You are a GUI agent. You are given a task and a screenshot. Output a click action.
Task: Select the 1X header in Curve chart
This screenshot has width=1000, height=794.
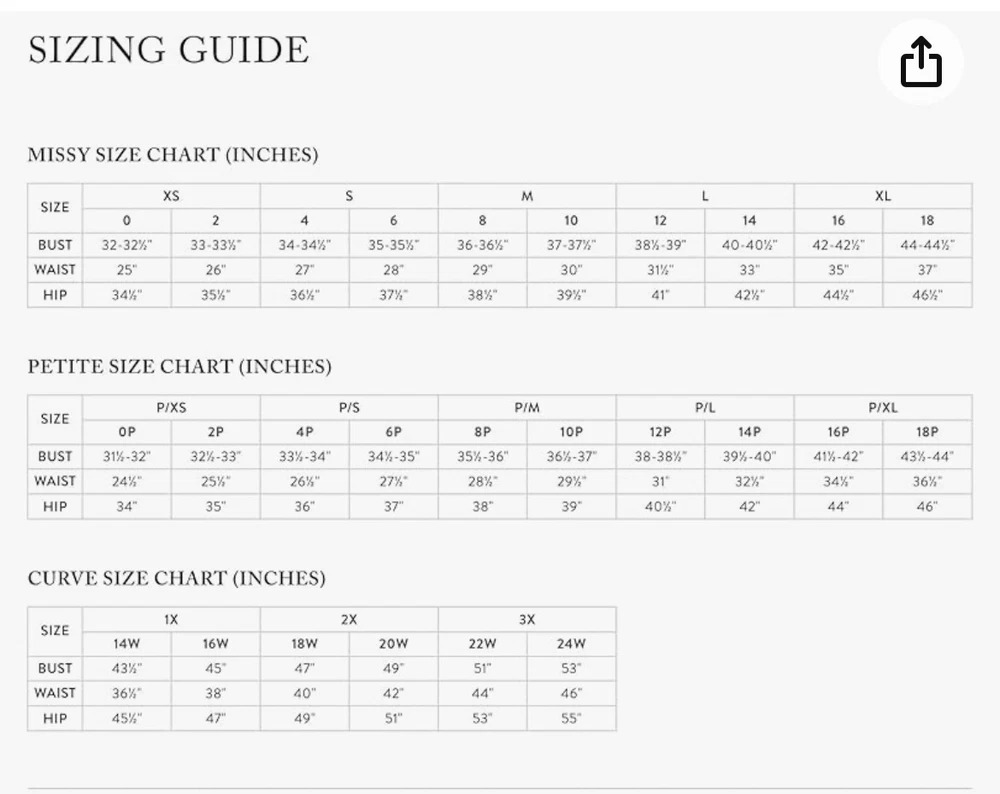pos(171,619)
